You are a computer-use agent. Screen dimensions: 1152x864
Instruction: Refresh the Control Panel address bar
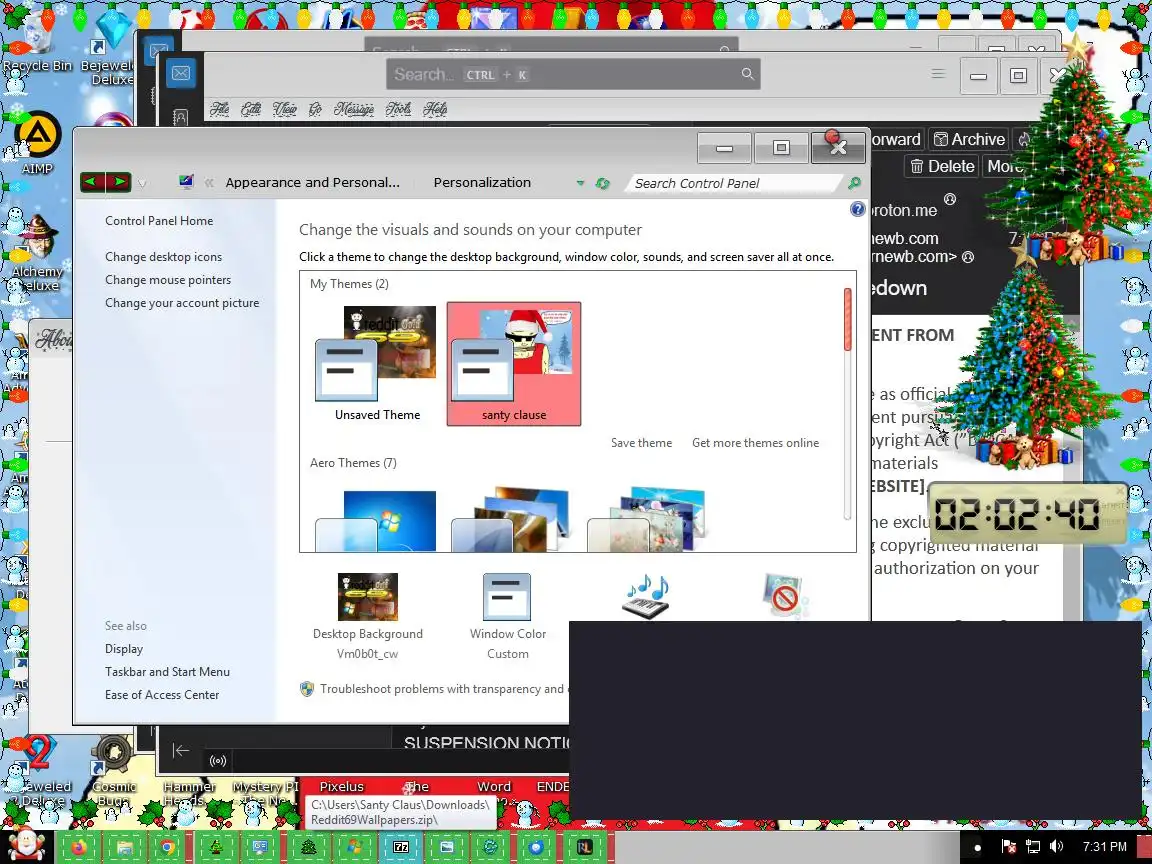tap(602, 183)
